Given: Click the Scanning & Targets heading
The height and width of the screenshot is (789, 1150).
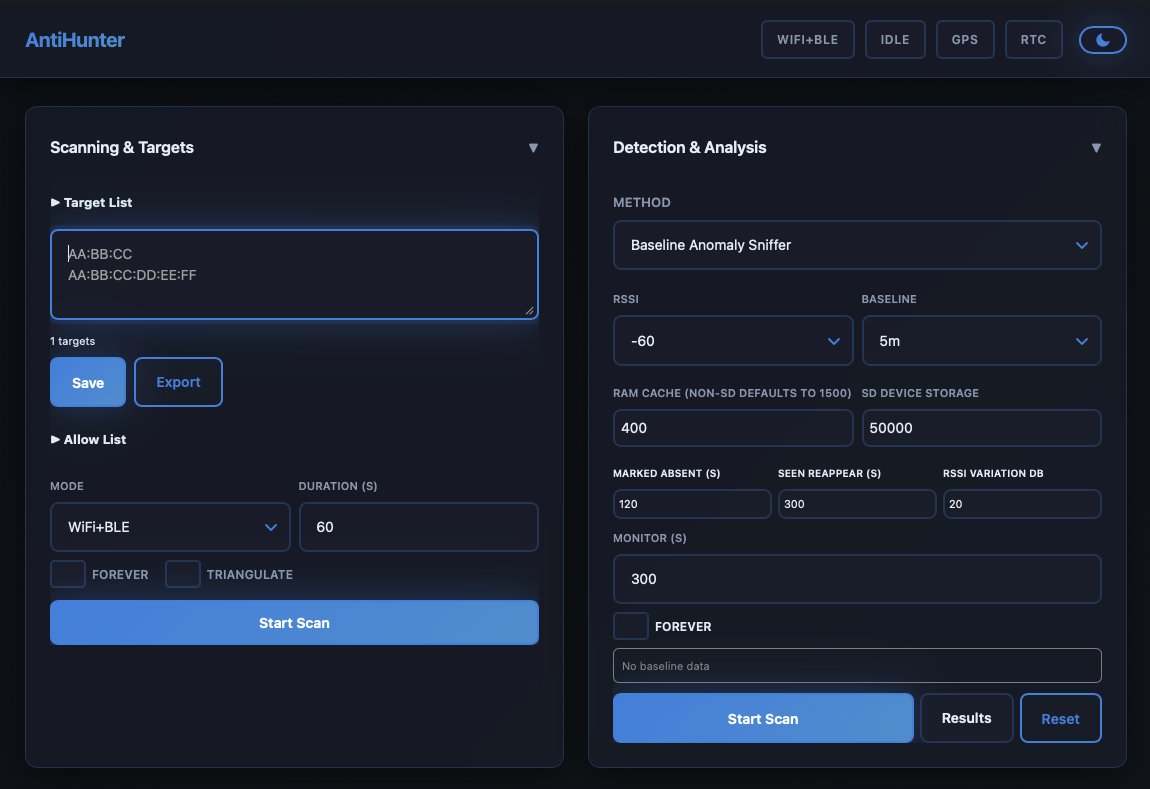Looking at the screenshot, I should click(122, 147).
